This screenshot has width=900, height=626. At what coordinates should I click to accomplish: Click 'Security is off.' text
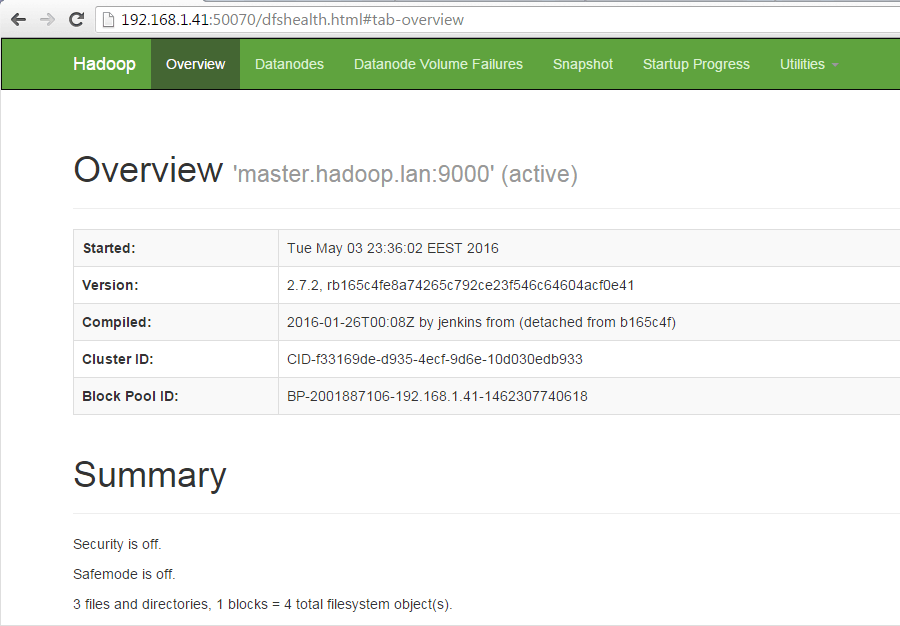(117, 544)
